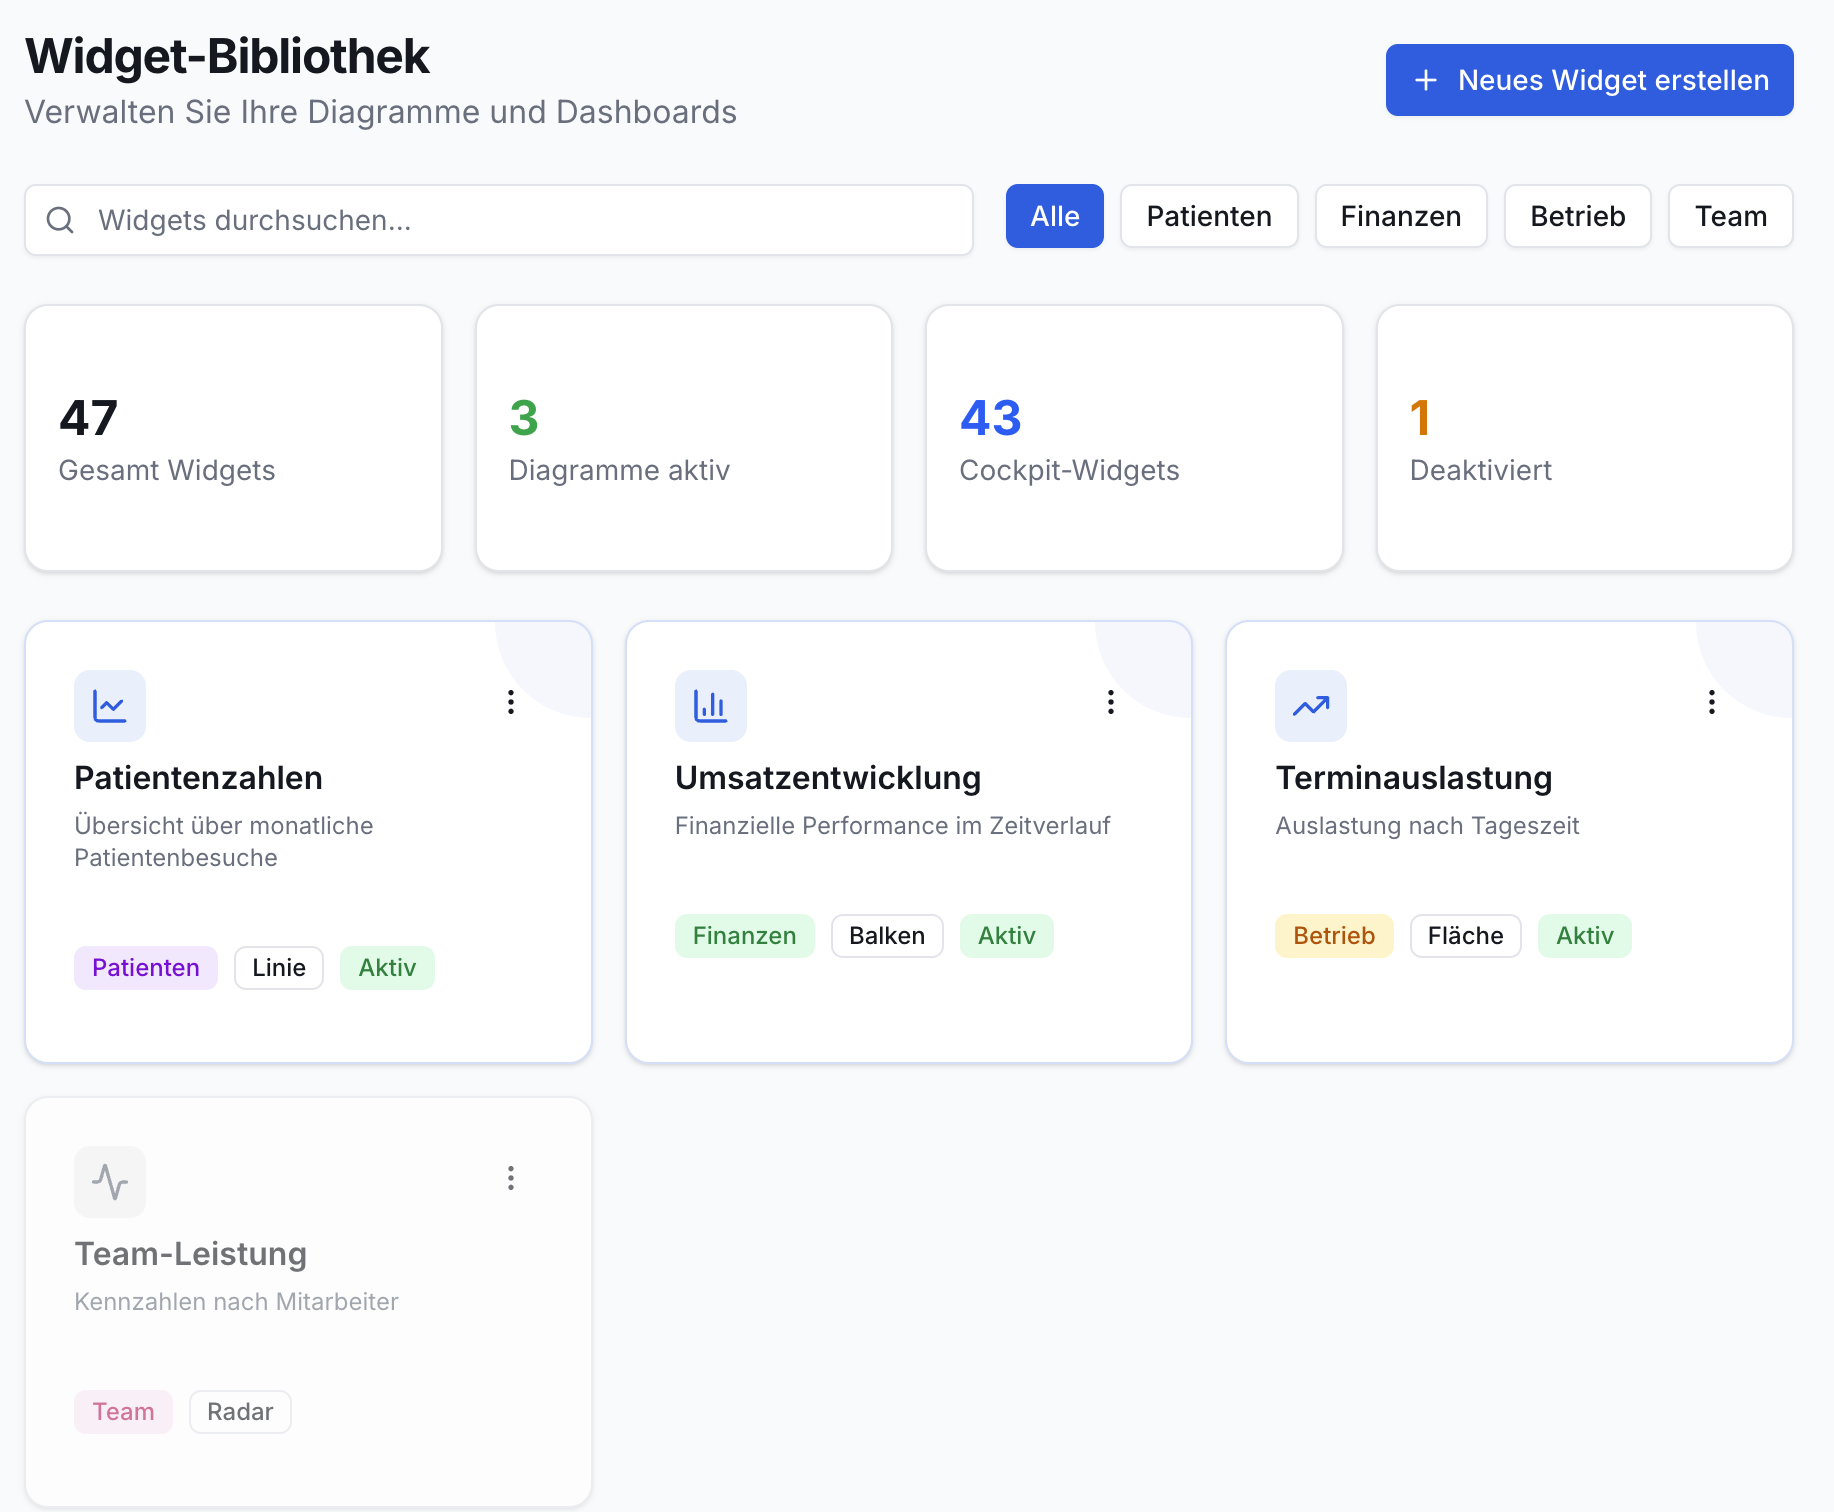Open the Terminauslastung widget title
1834x1512 pixels.
click(x=1414, y=778)
